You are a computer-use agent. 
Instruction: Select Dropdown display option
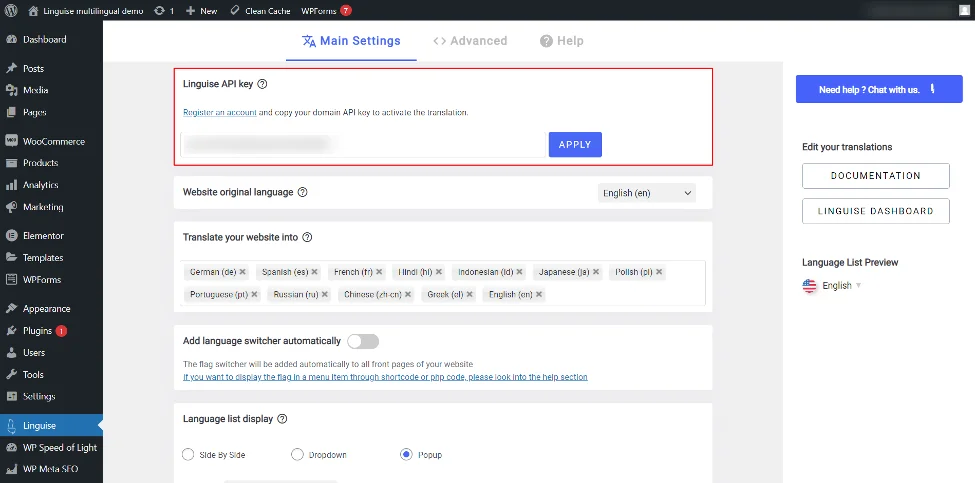point(297,454)
